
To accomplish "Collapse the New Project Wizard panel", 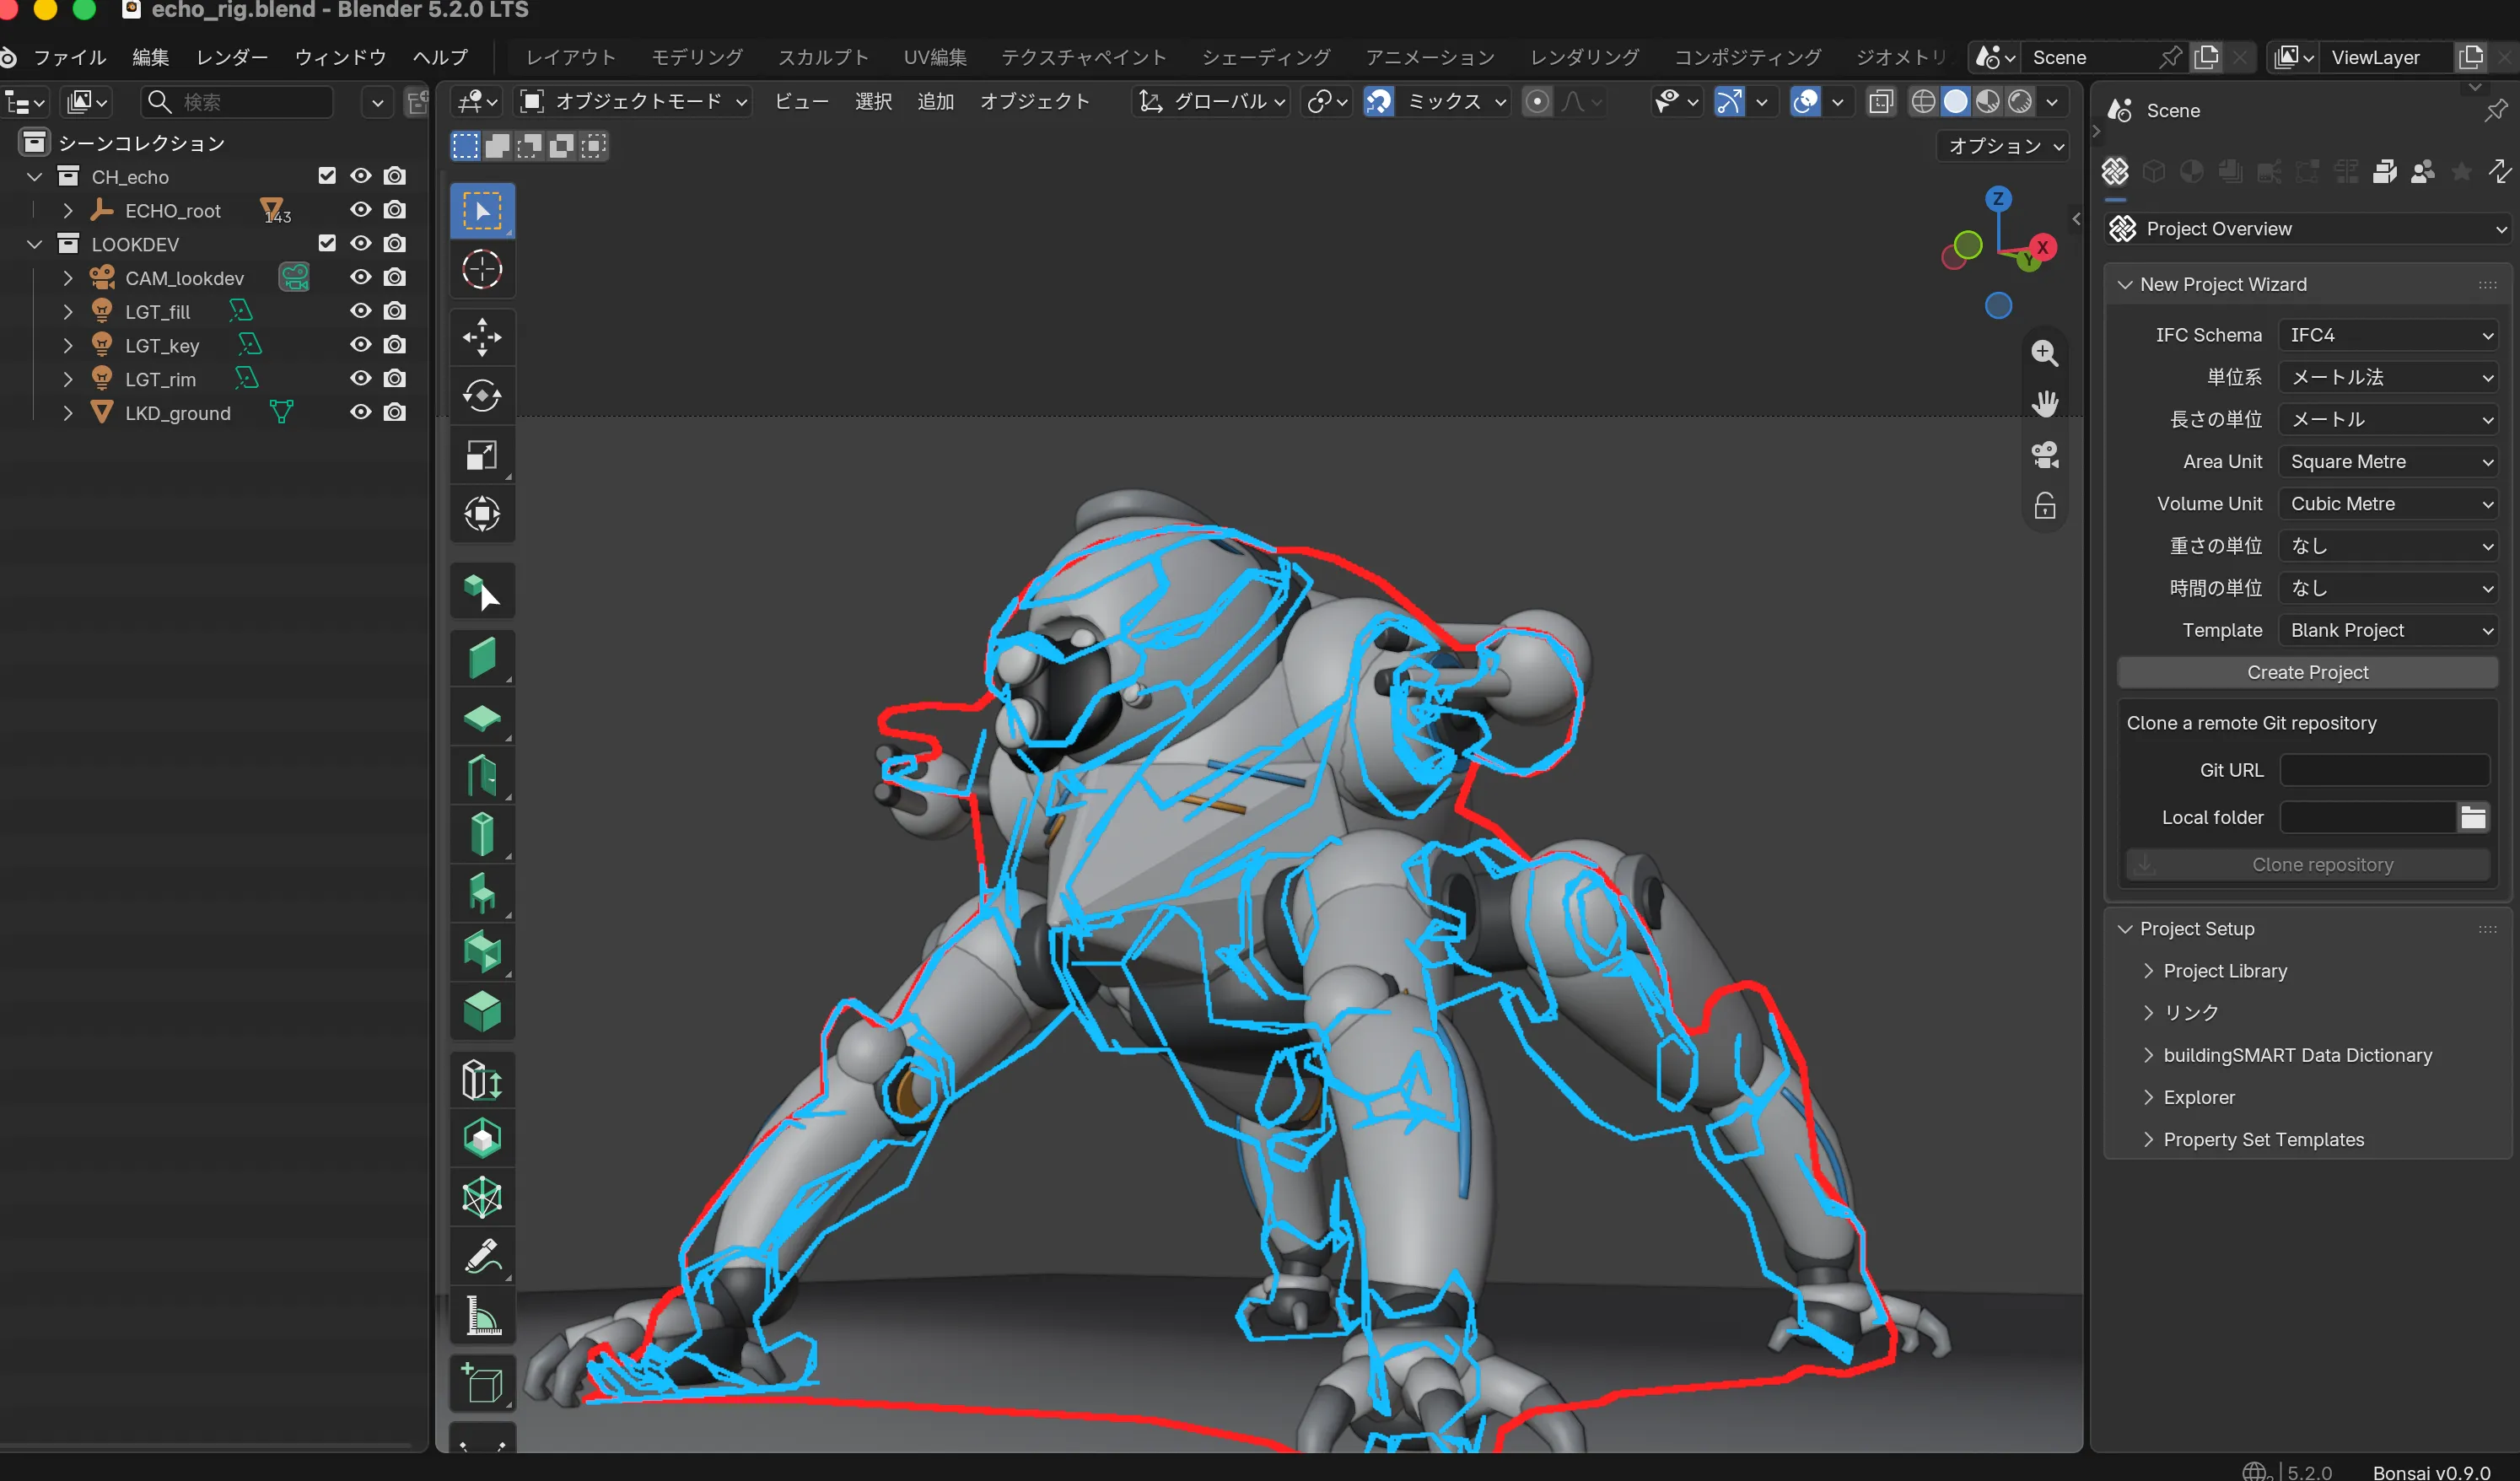I will (x=2124, y=285).
